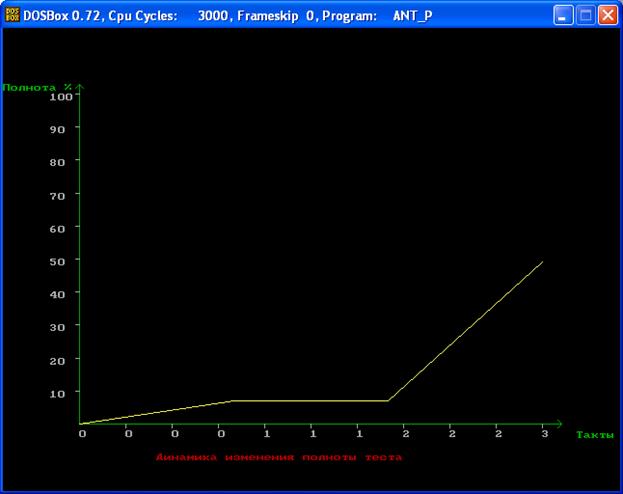Viewport: 623px width, 494px height.
Task: Click the yellow line's highest end point
Action: 543,261
